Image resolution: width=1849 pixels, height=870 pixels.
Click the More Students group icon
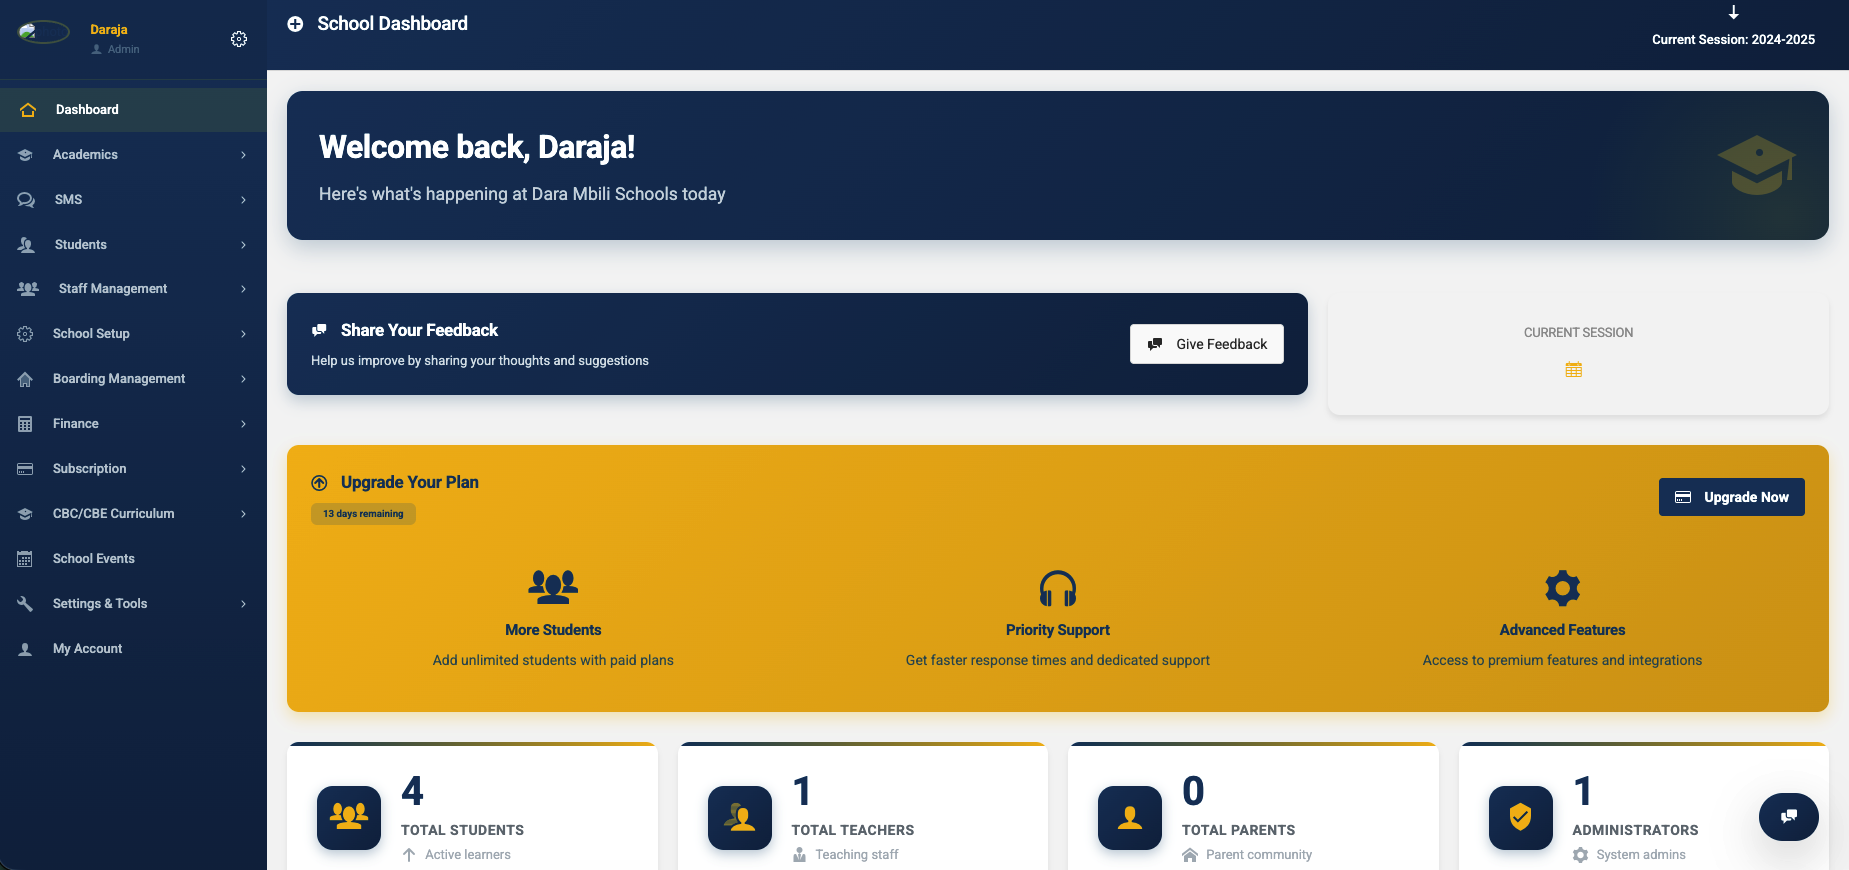(x=553, y=587)
